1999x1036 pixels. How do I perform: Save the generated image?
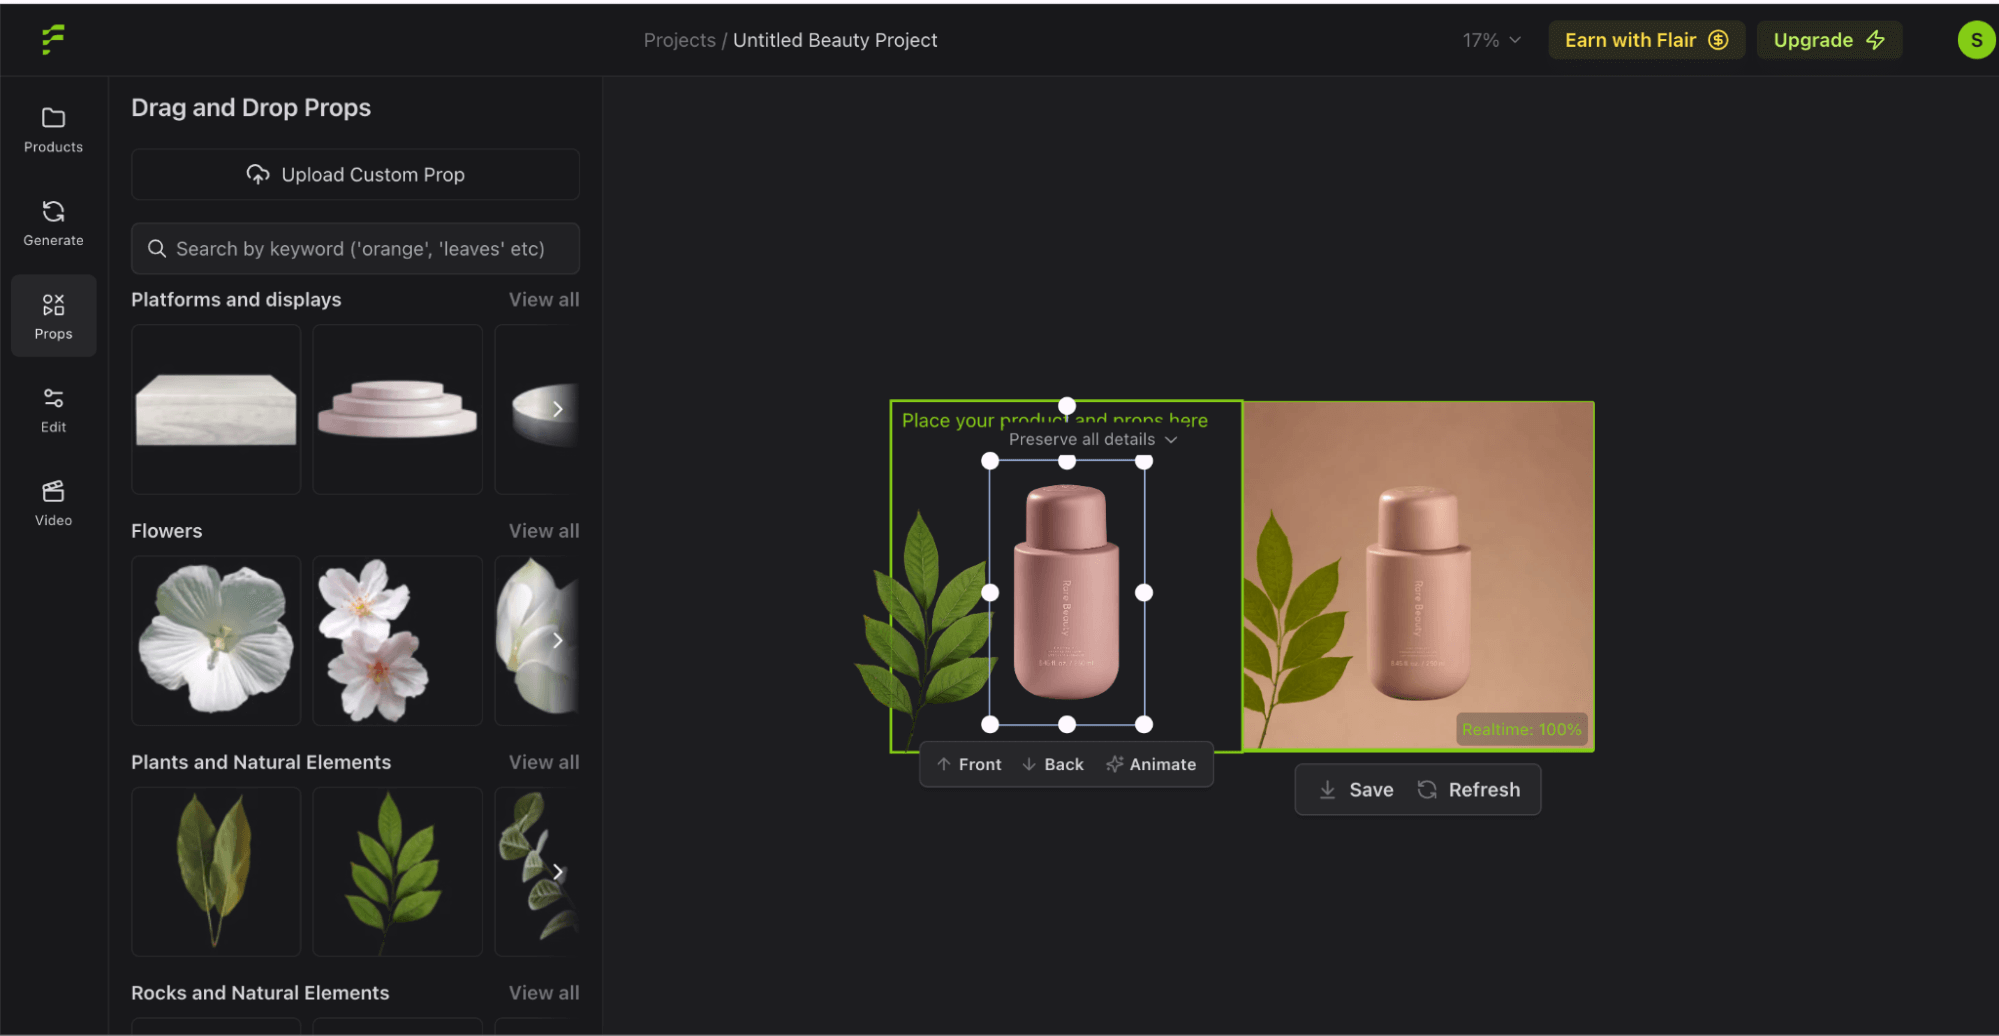1356,790
